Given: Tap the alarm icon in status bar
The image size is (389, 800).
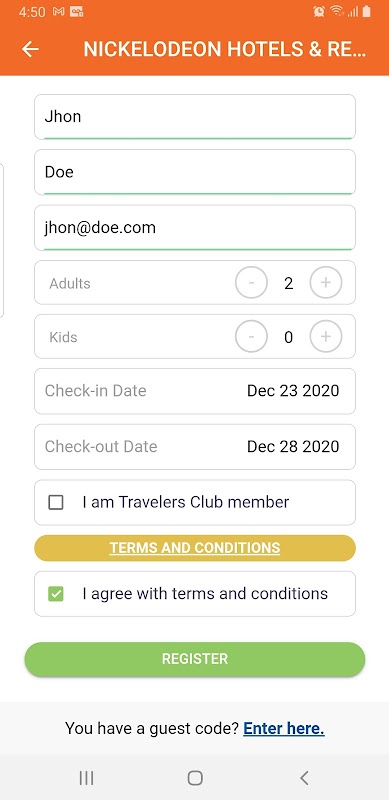Looking at the screenshot, I should pyautogui.click(x=319, y=11).
